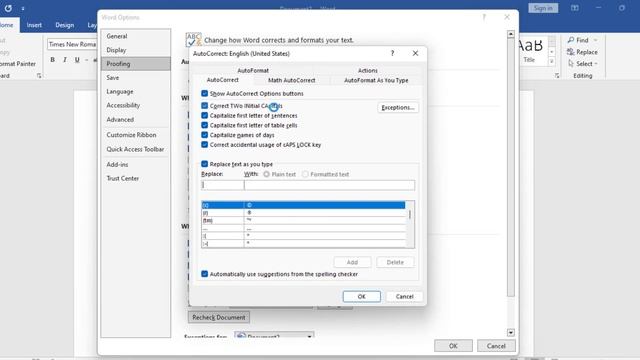Switch to the Actions tab

(368, 71)
